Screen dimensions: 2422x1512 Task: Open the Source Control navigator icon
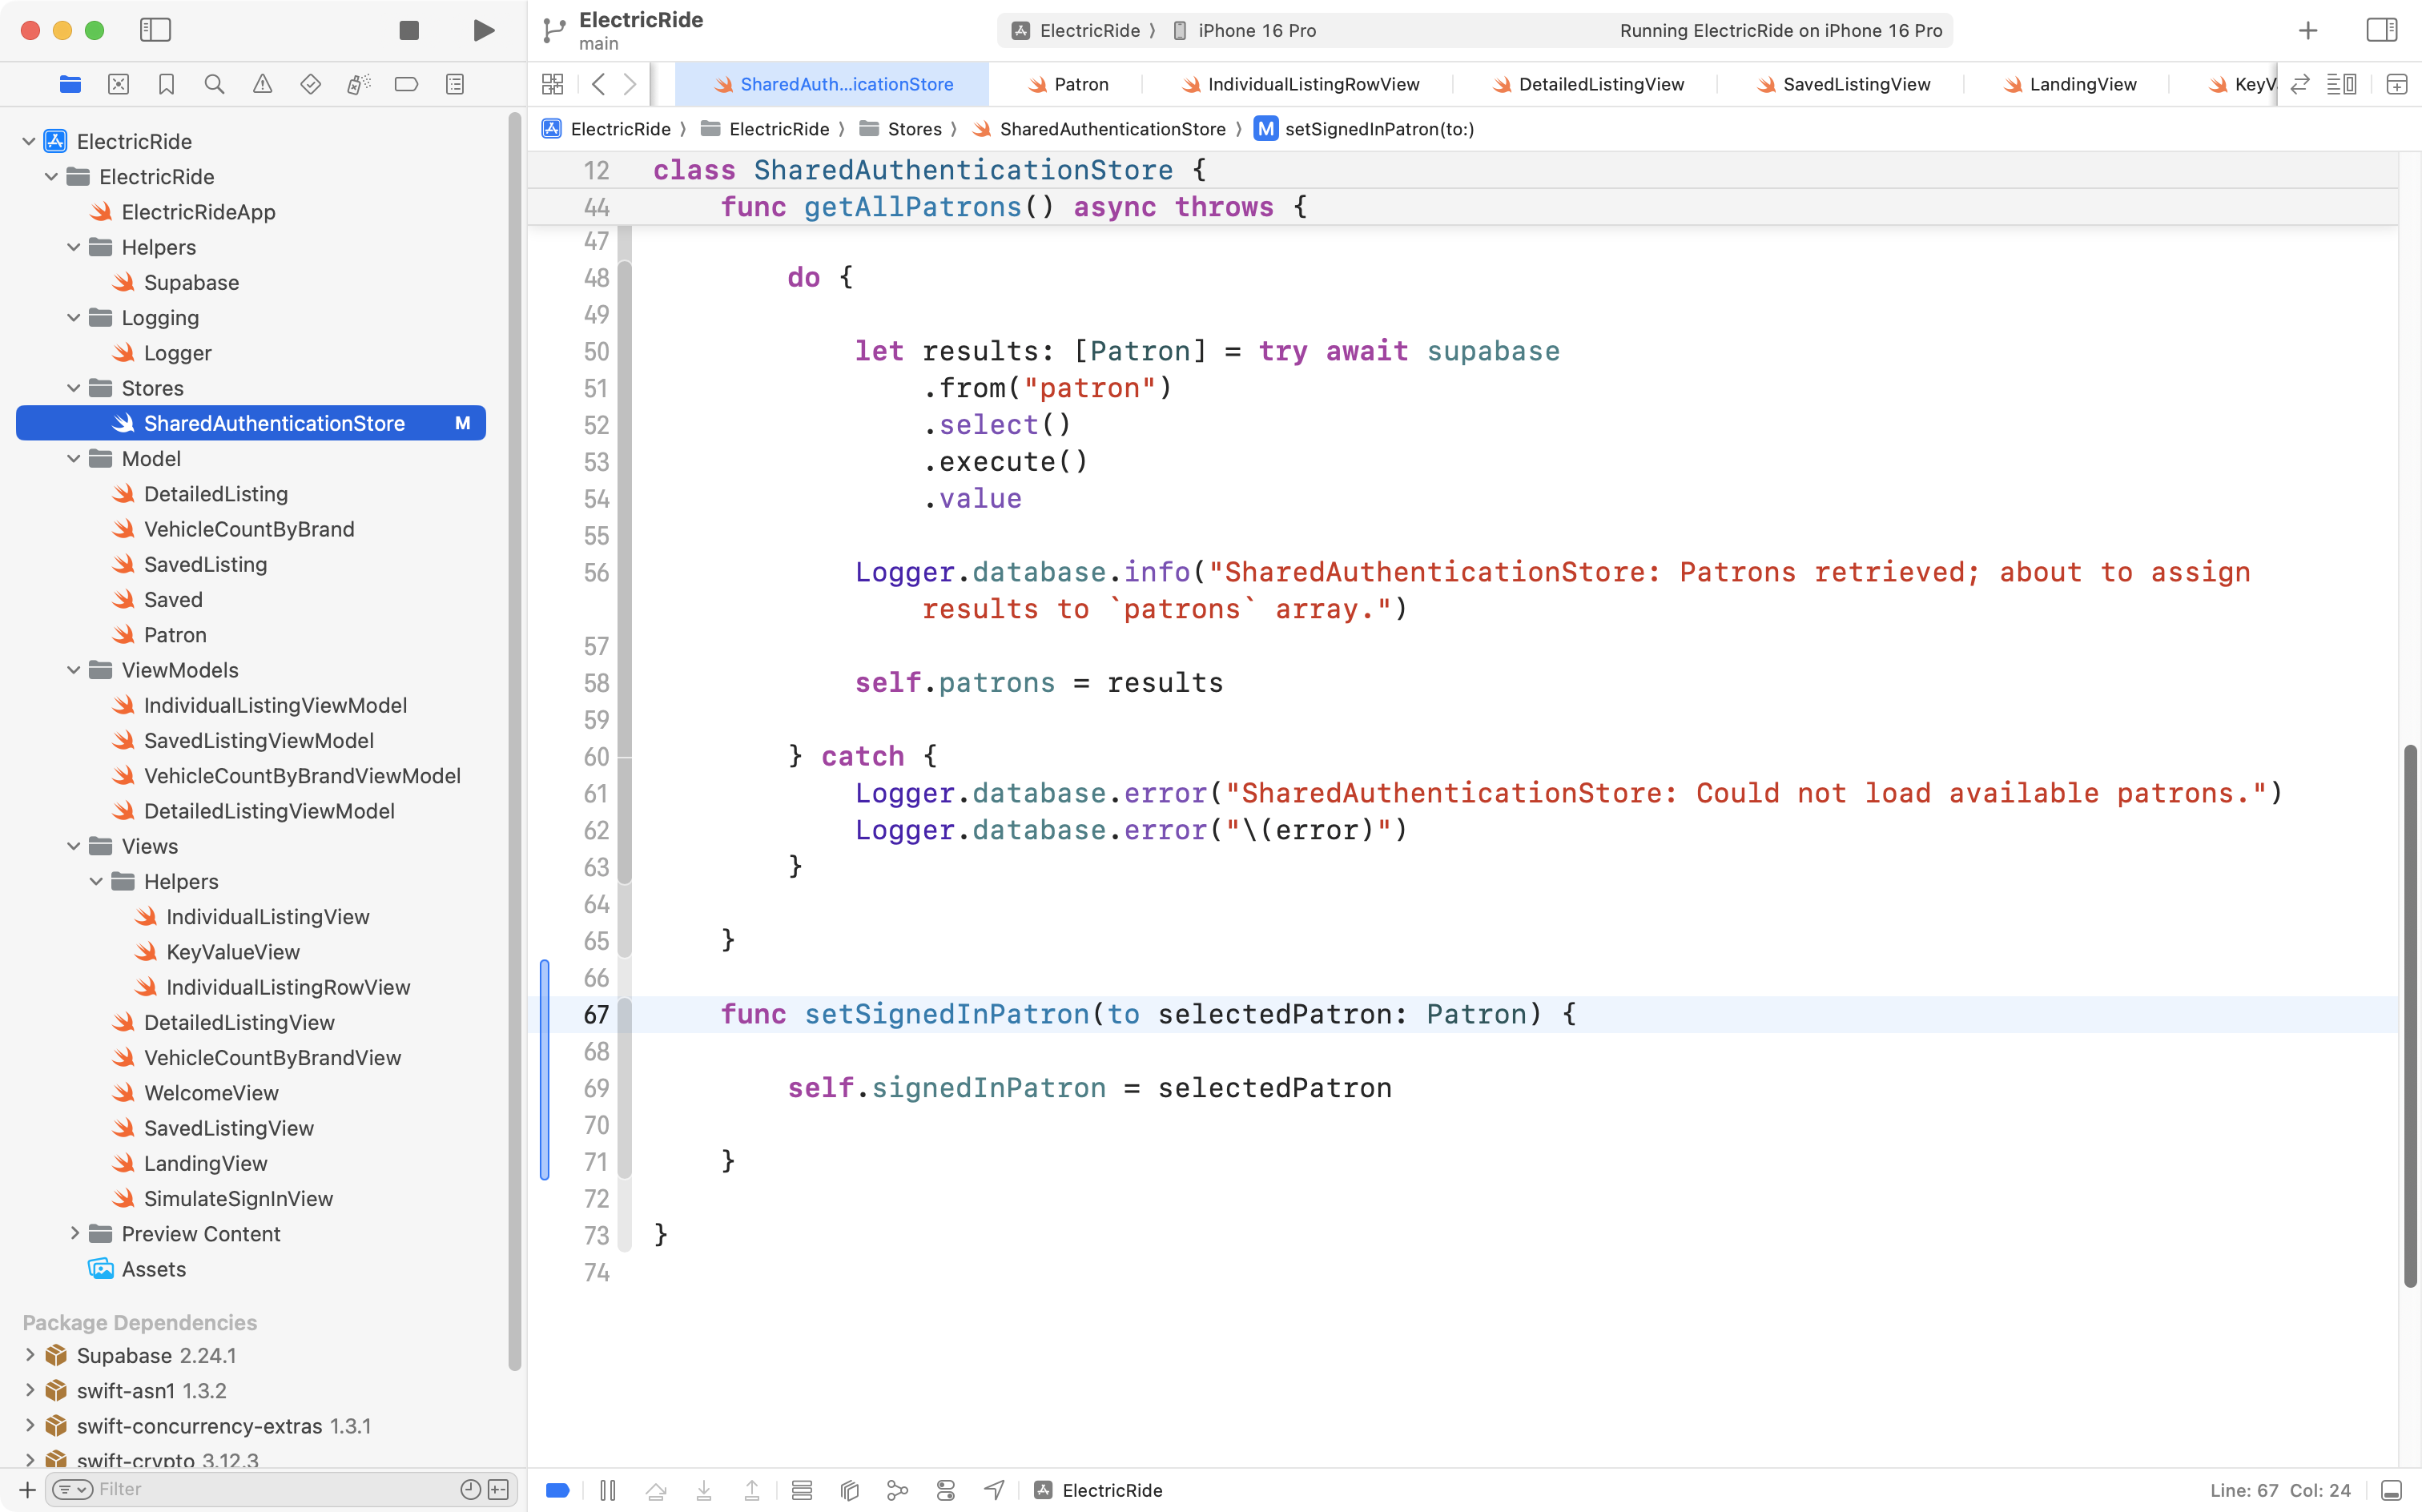118,84
